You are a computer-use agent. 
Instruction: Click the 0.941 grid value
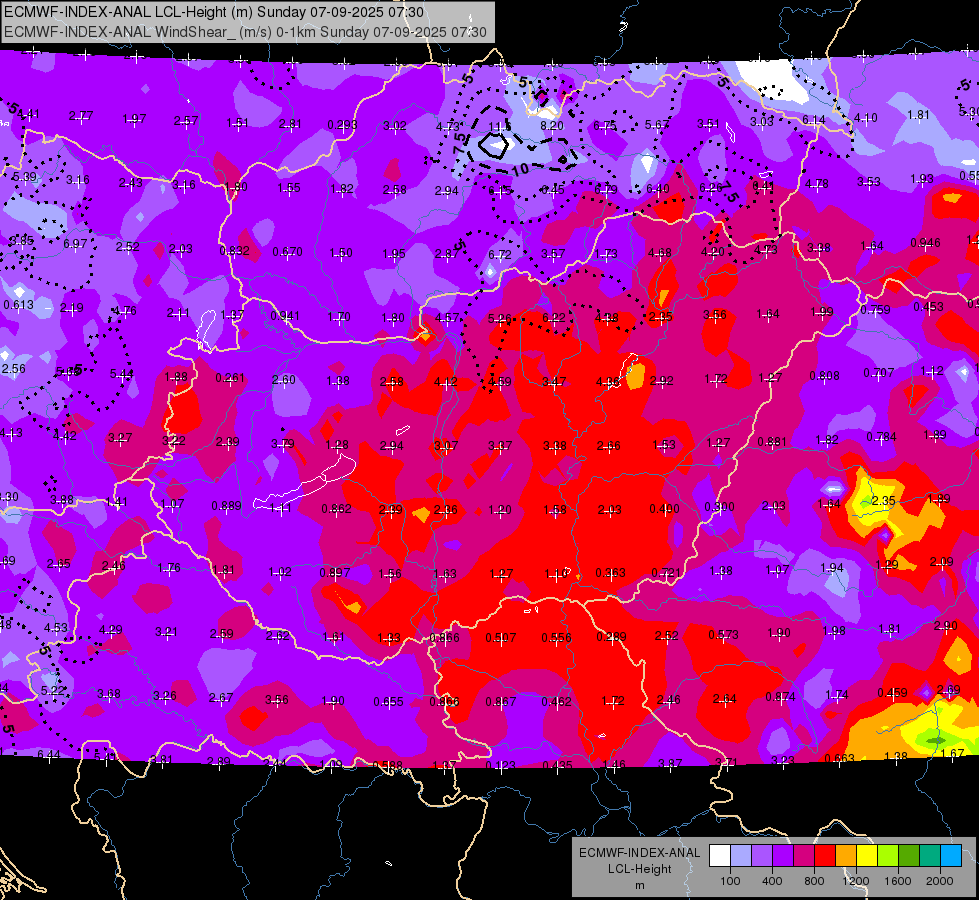(x=285, y=316)
